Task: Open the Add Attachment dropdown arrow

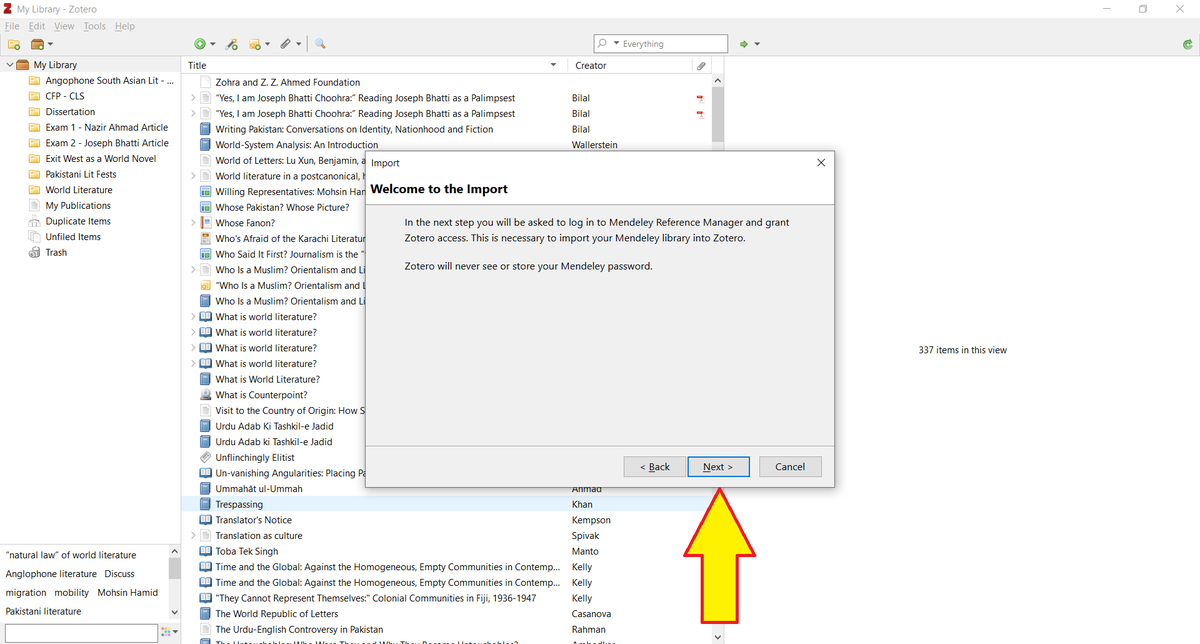Action: click(298, 44)
